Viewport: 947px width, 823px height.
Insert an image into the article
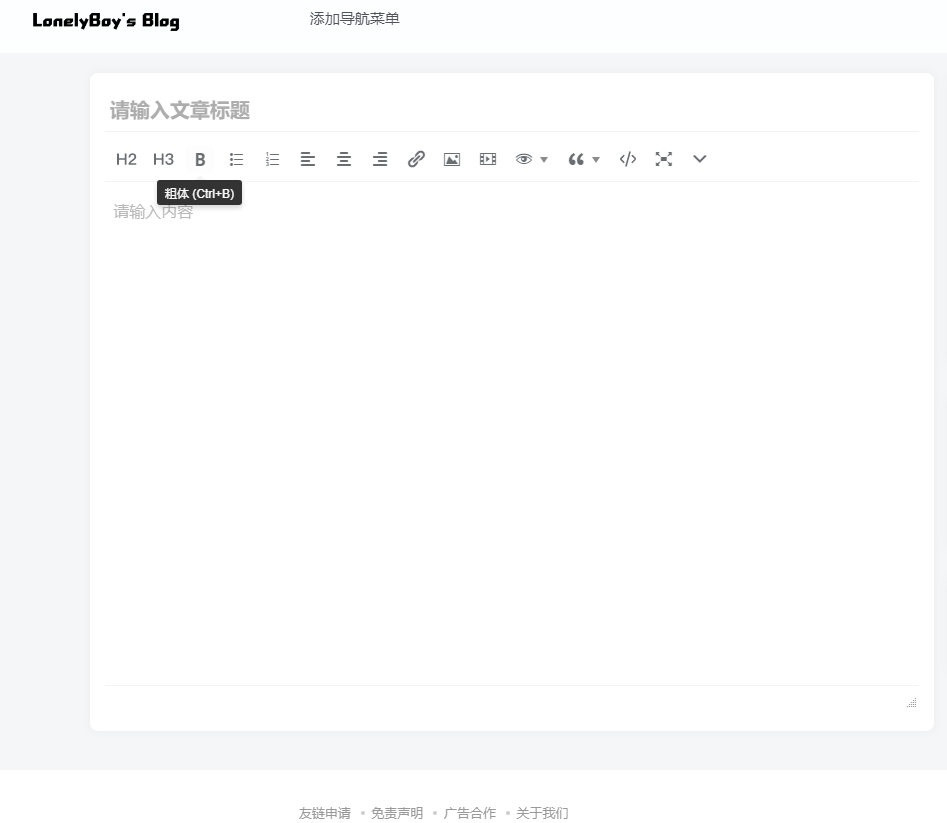452,159
